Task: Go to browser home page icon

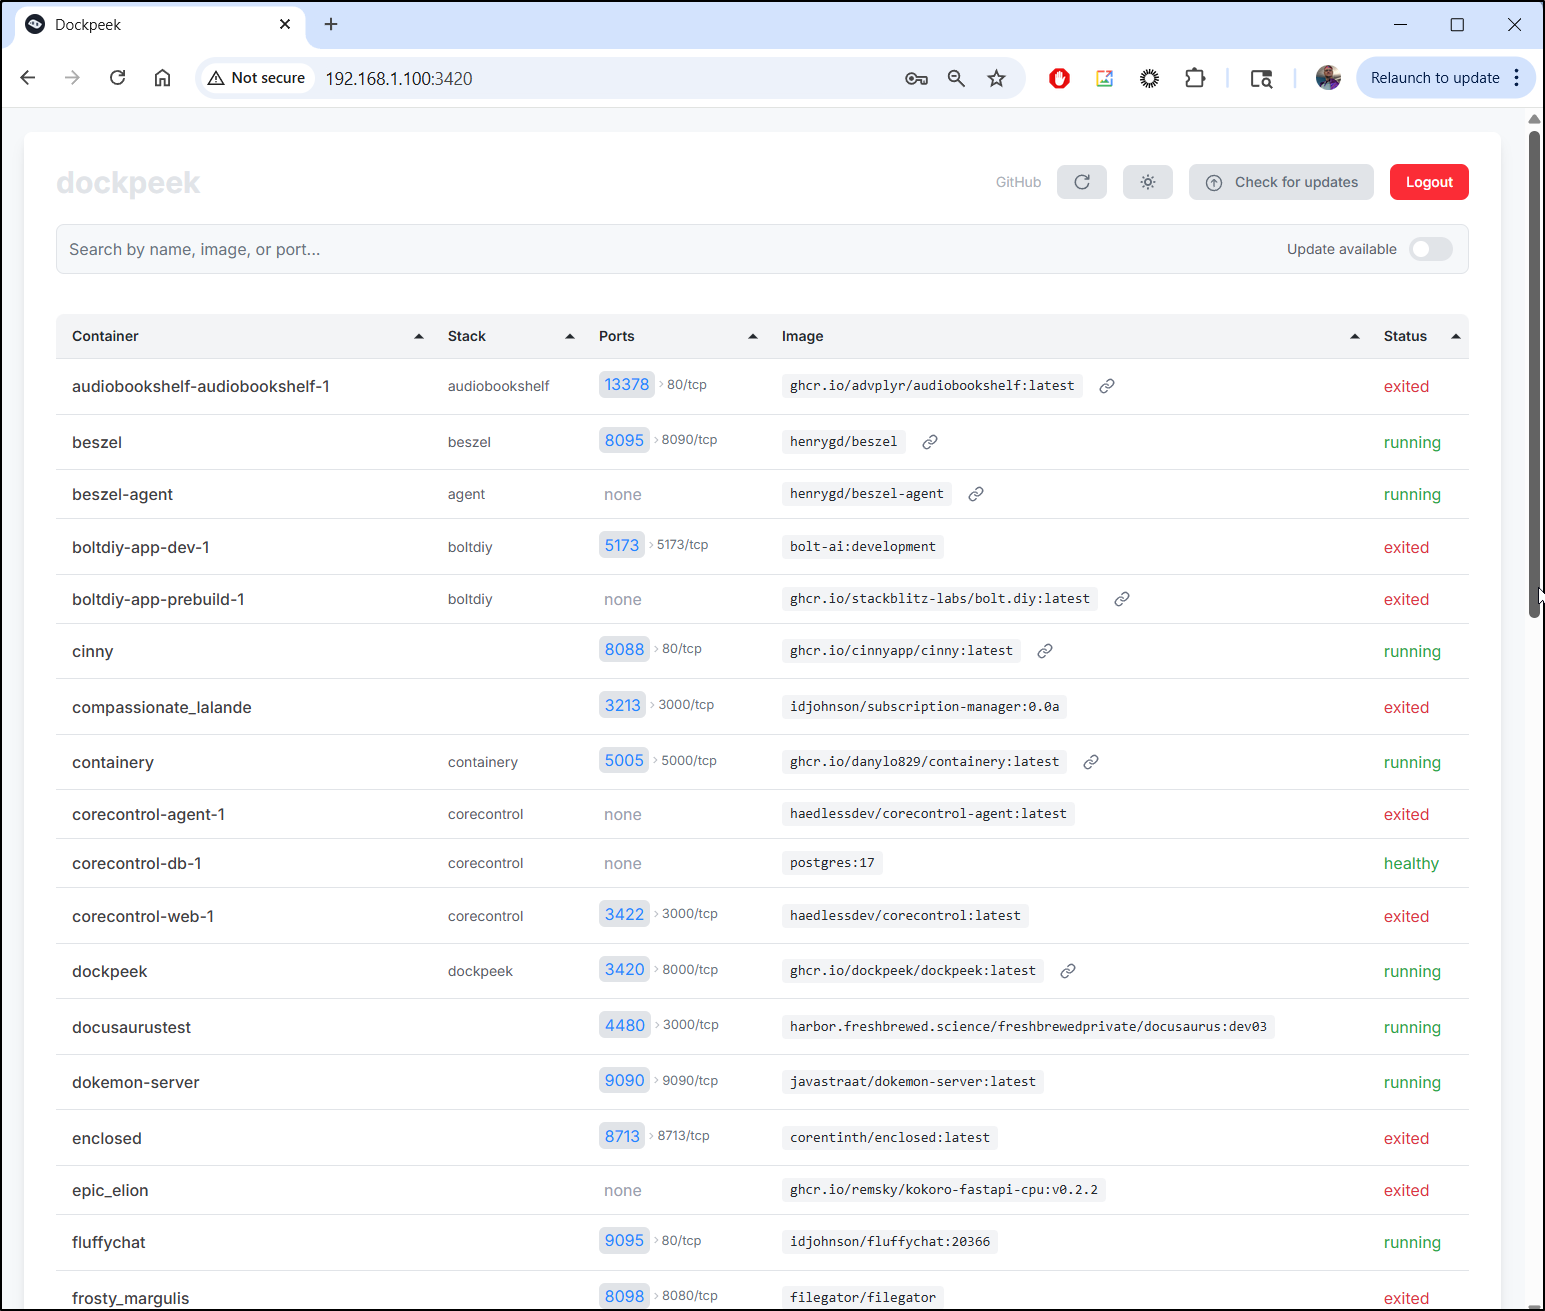Action: [x=162, y=78]
